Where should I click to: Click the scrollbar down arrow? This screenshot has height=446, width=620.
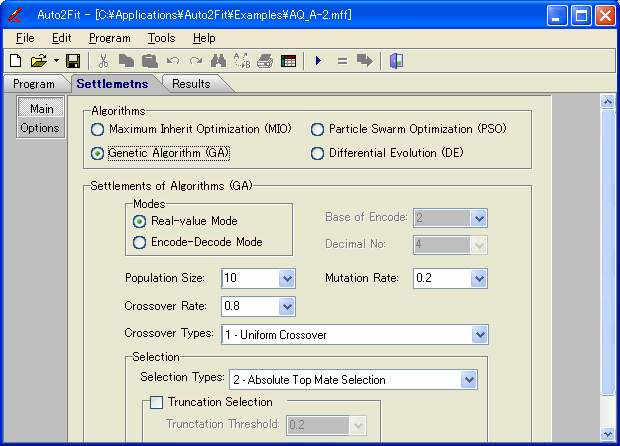(x=607, y=434)
